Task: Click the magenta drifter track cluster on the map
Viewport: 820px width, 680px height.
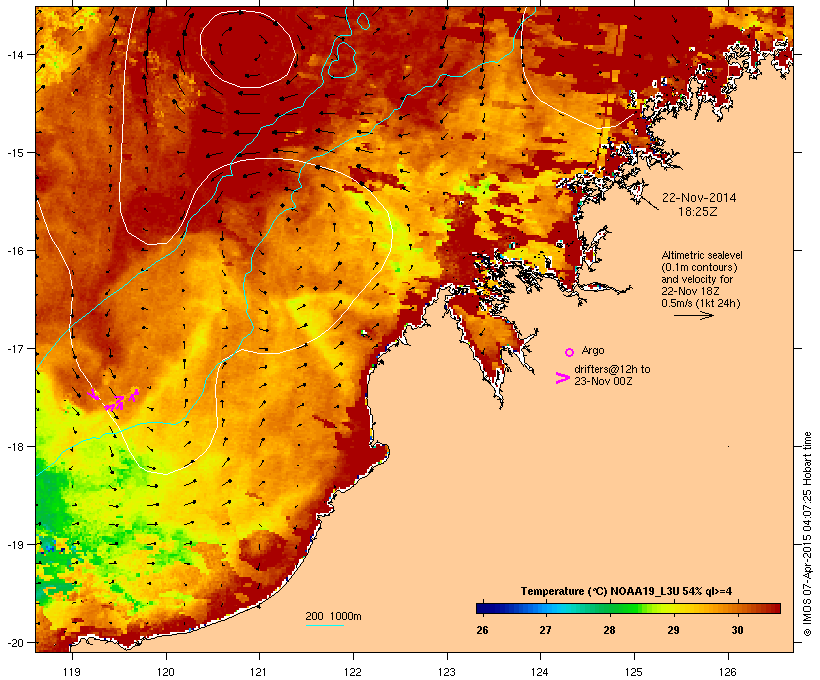Action: 114,400
